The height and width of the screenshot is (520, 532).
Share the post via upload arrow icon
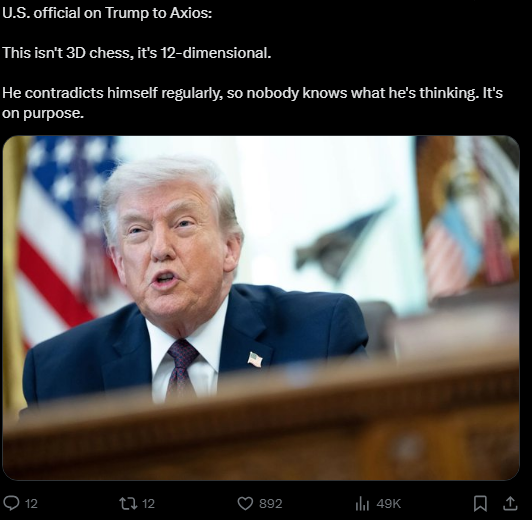point(510,503)
